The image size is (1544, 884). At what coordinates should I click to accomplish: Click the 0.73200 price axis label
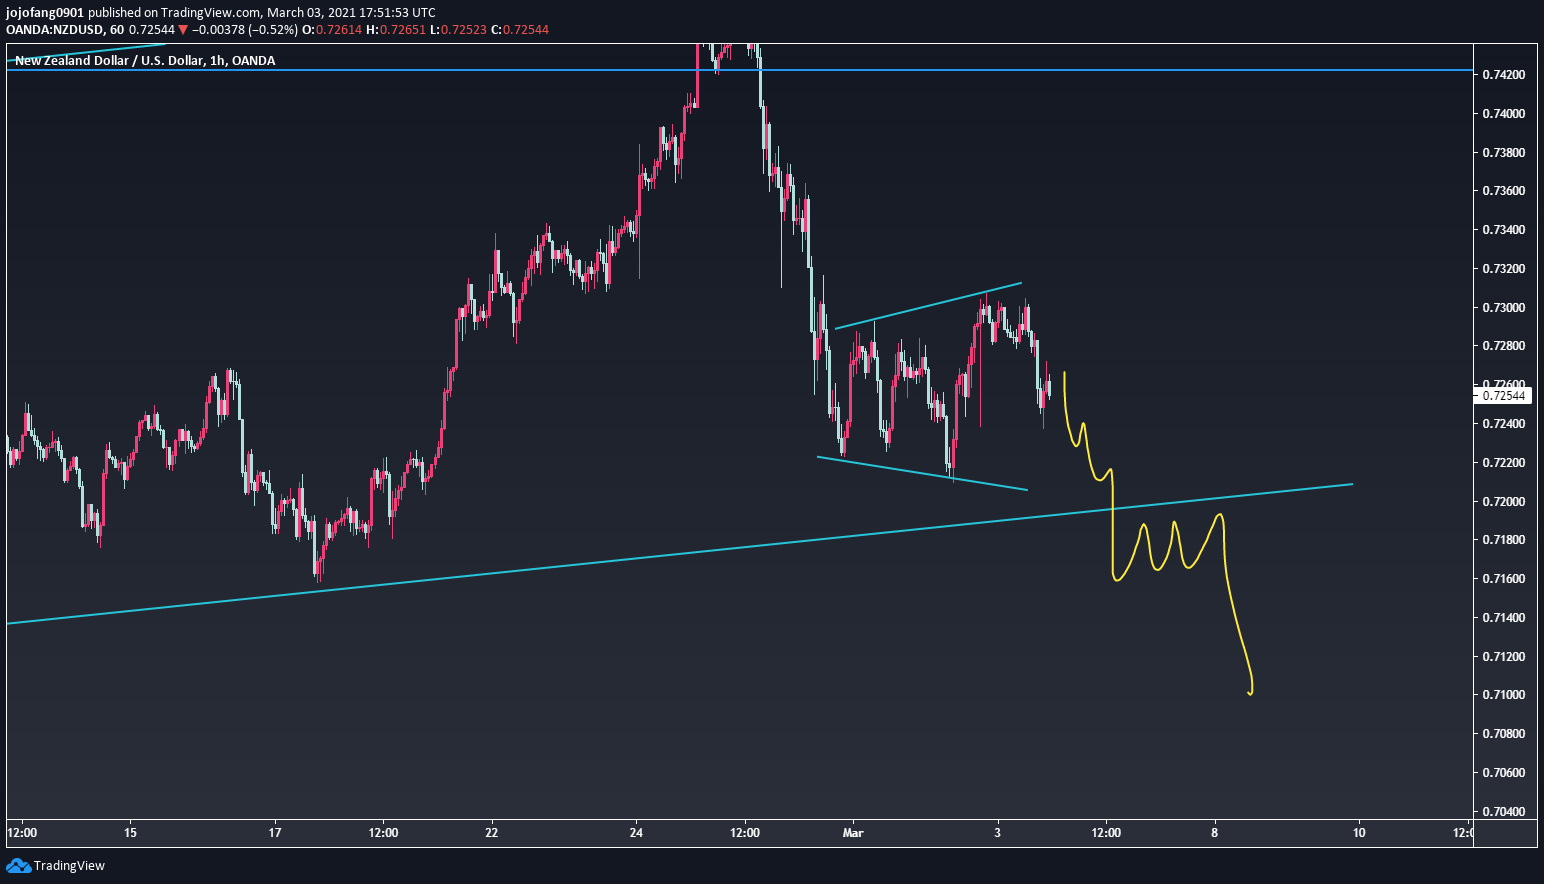[x=1503, y=269]
